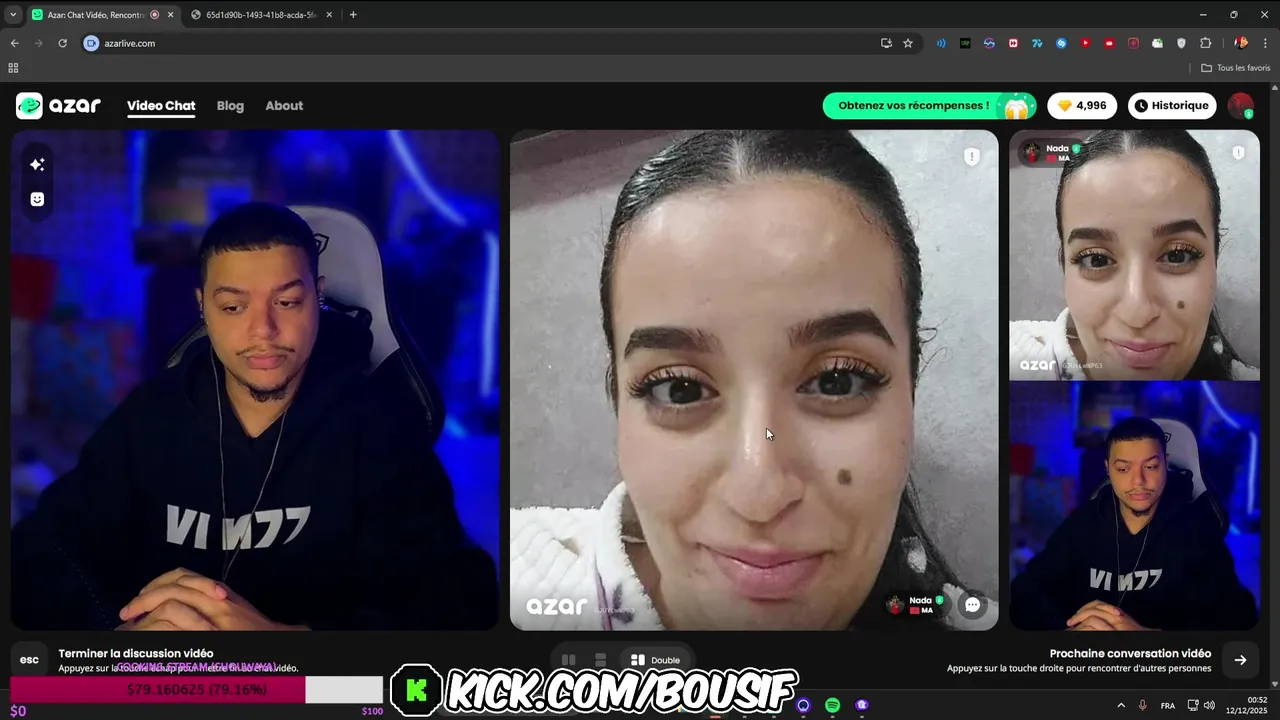The height and width of the screenshot is (720, 1280).
Task: Go back in browser
Action: [14, 43]
